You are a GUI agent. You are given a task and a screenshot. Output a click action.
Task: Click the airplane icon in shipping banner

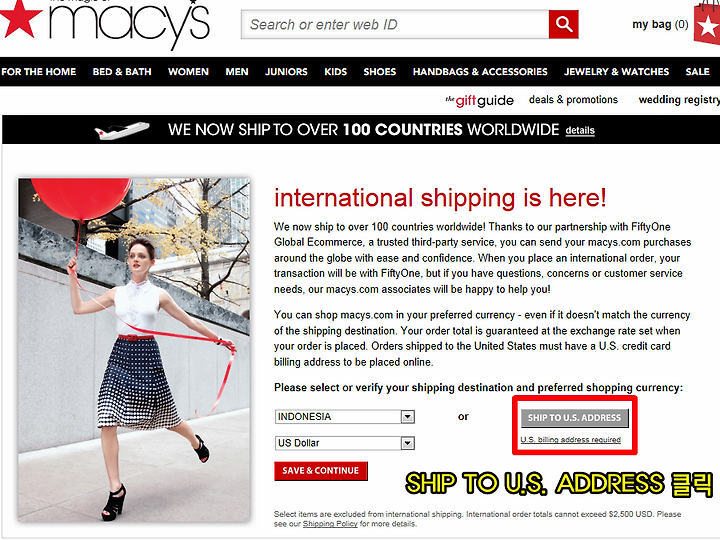[x=122, y=130]
